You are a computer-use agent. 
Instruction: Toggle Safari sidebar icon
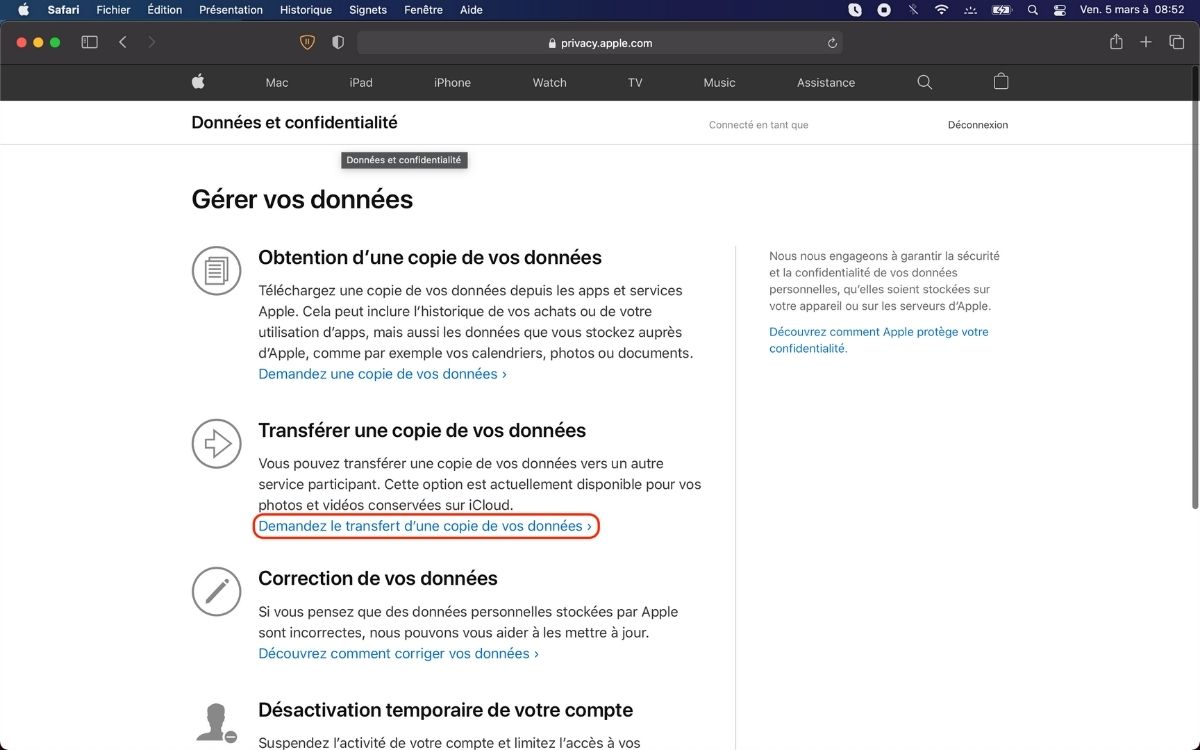point(89,42)
